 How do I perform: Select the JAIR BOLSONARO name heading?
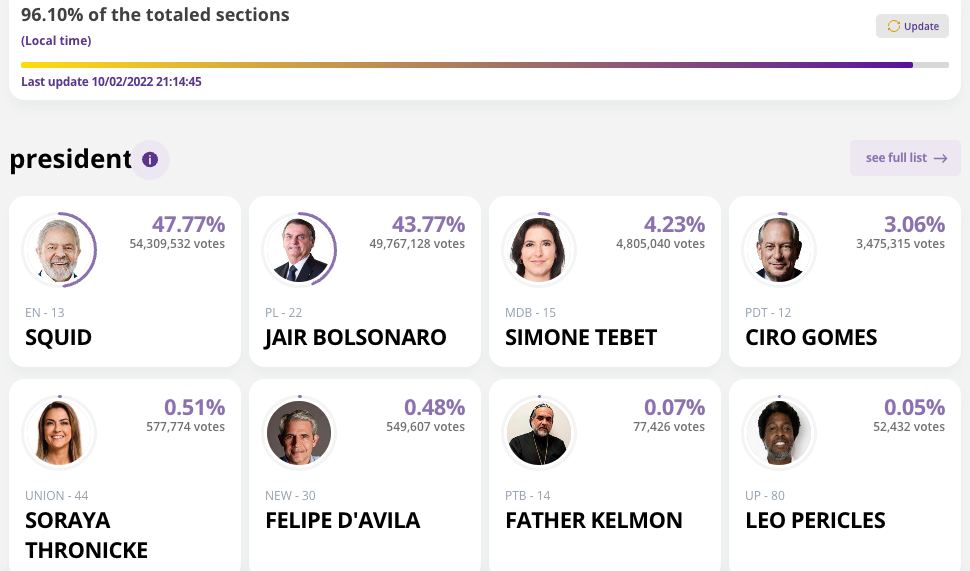[x=355, y=337]
